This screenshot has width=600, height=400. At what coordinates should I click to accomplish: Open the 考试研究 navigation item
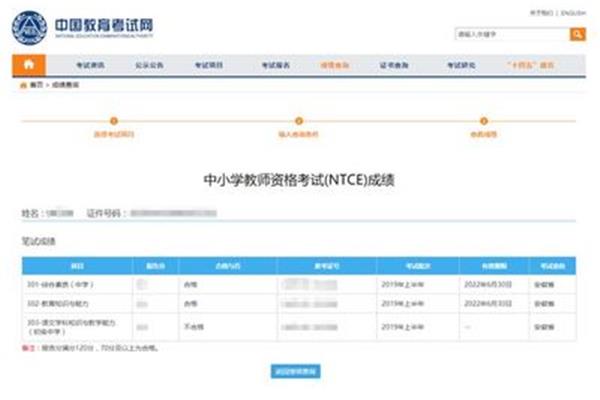[x=461, y=65]
